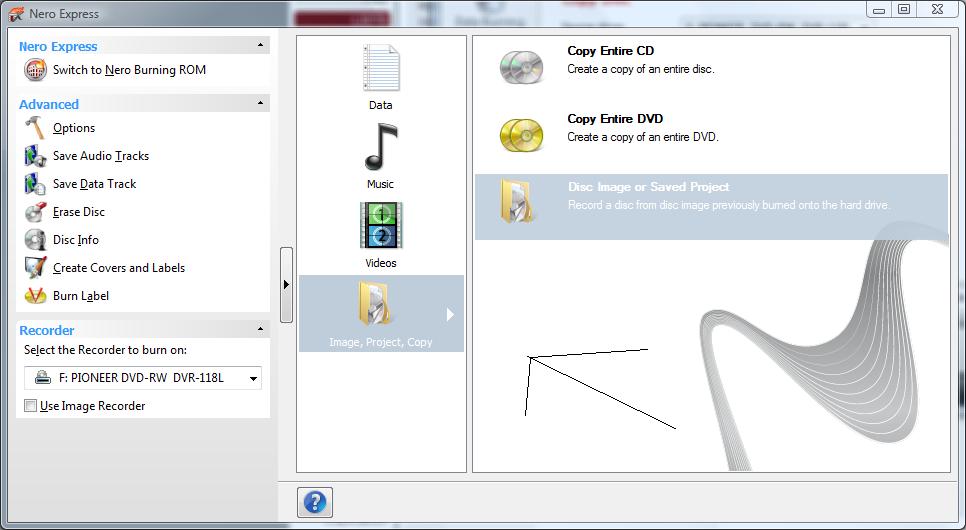This screenshot has width=966, height=530.
Task: Select Copy Entire CD title
Action: pos(611,51)
